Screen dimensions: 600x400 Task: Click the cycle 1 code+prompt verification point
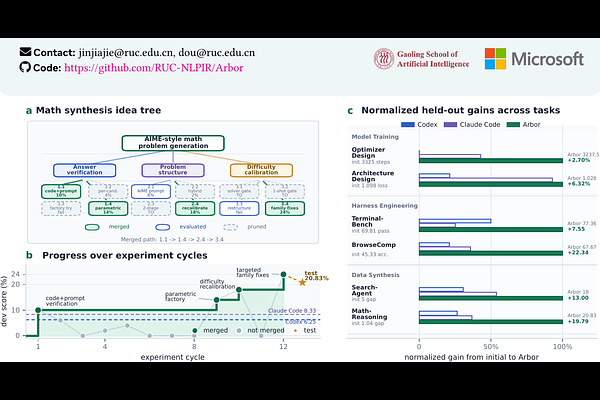point(38,310)
